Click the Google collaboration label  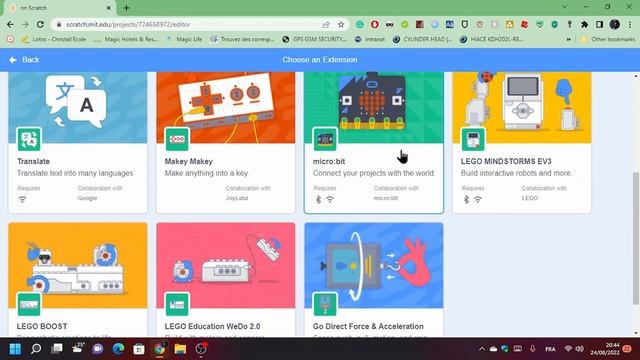pos(87,198)
